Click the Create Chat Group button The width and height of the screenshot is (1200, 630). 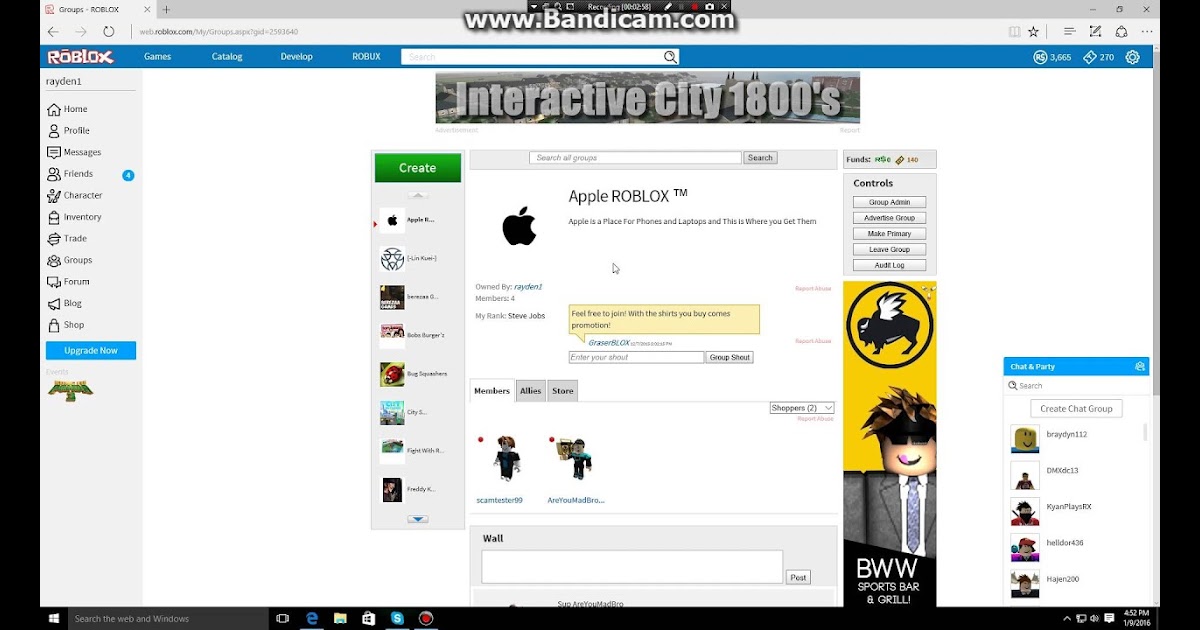[1076, 409]
